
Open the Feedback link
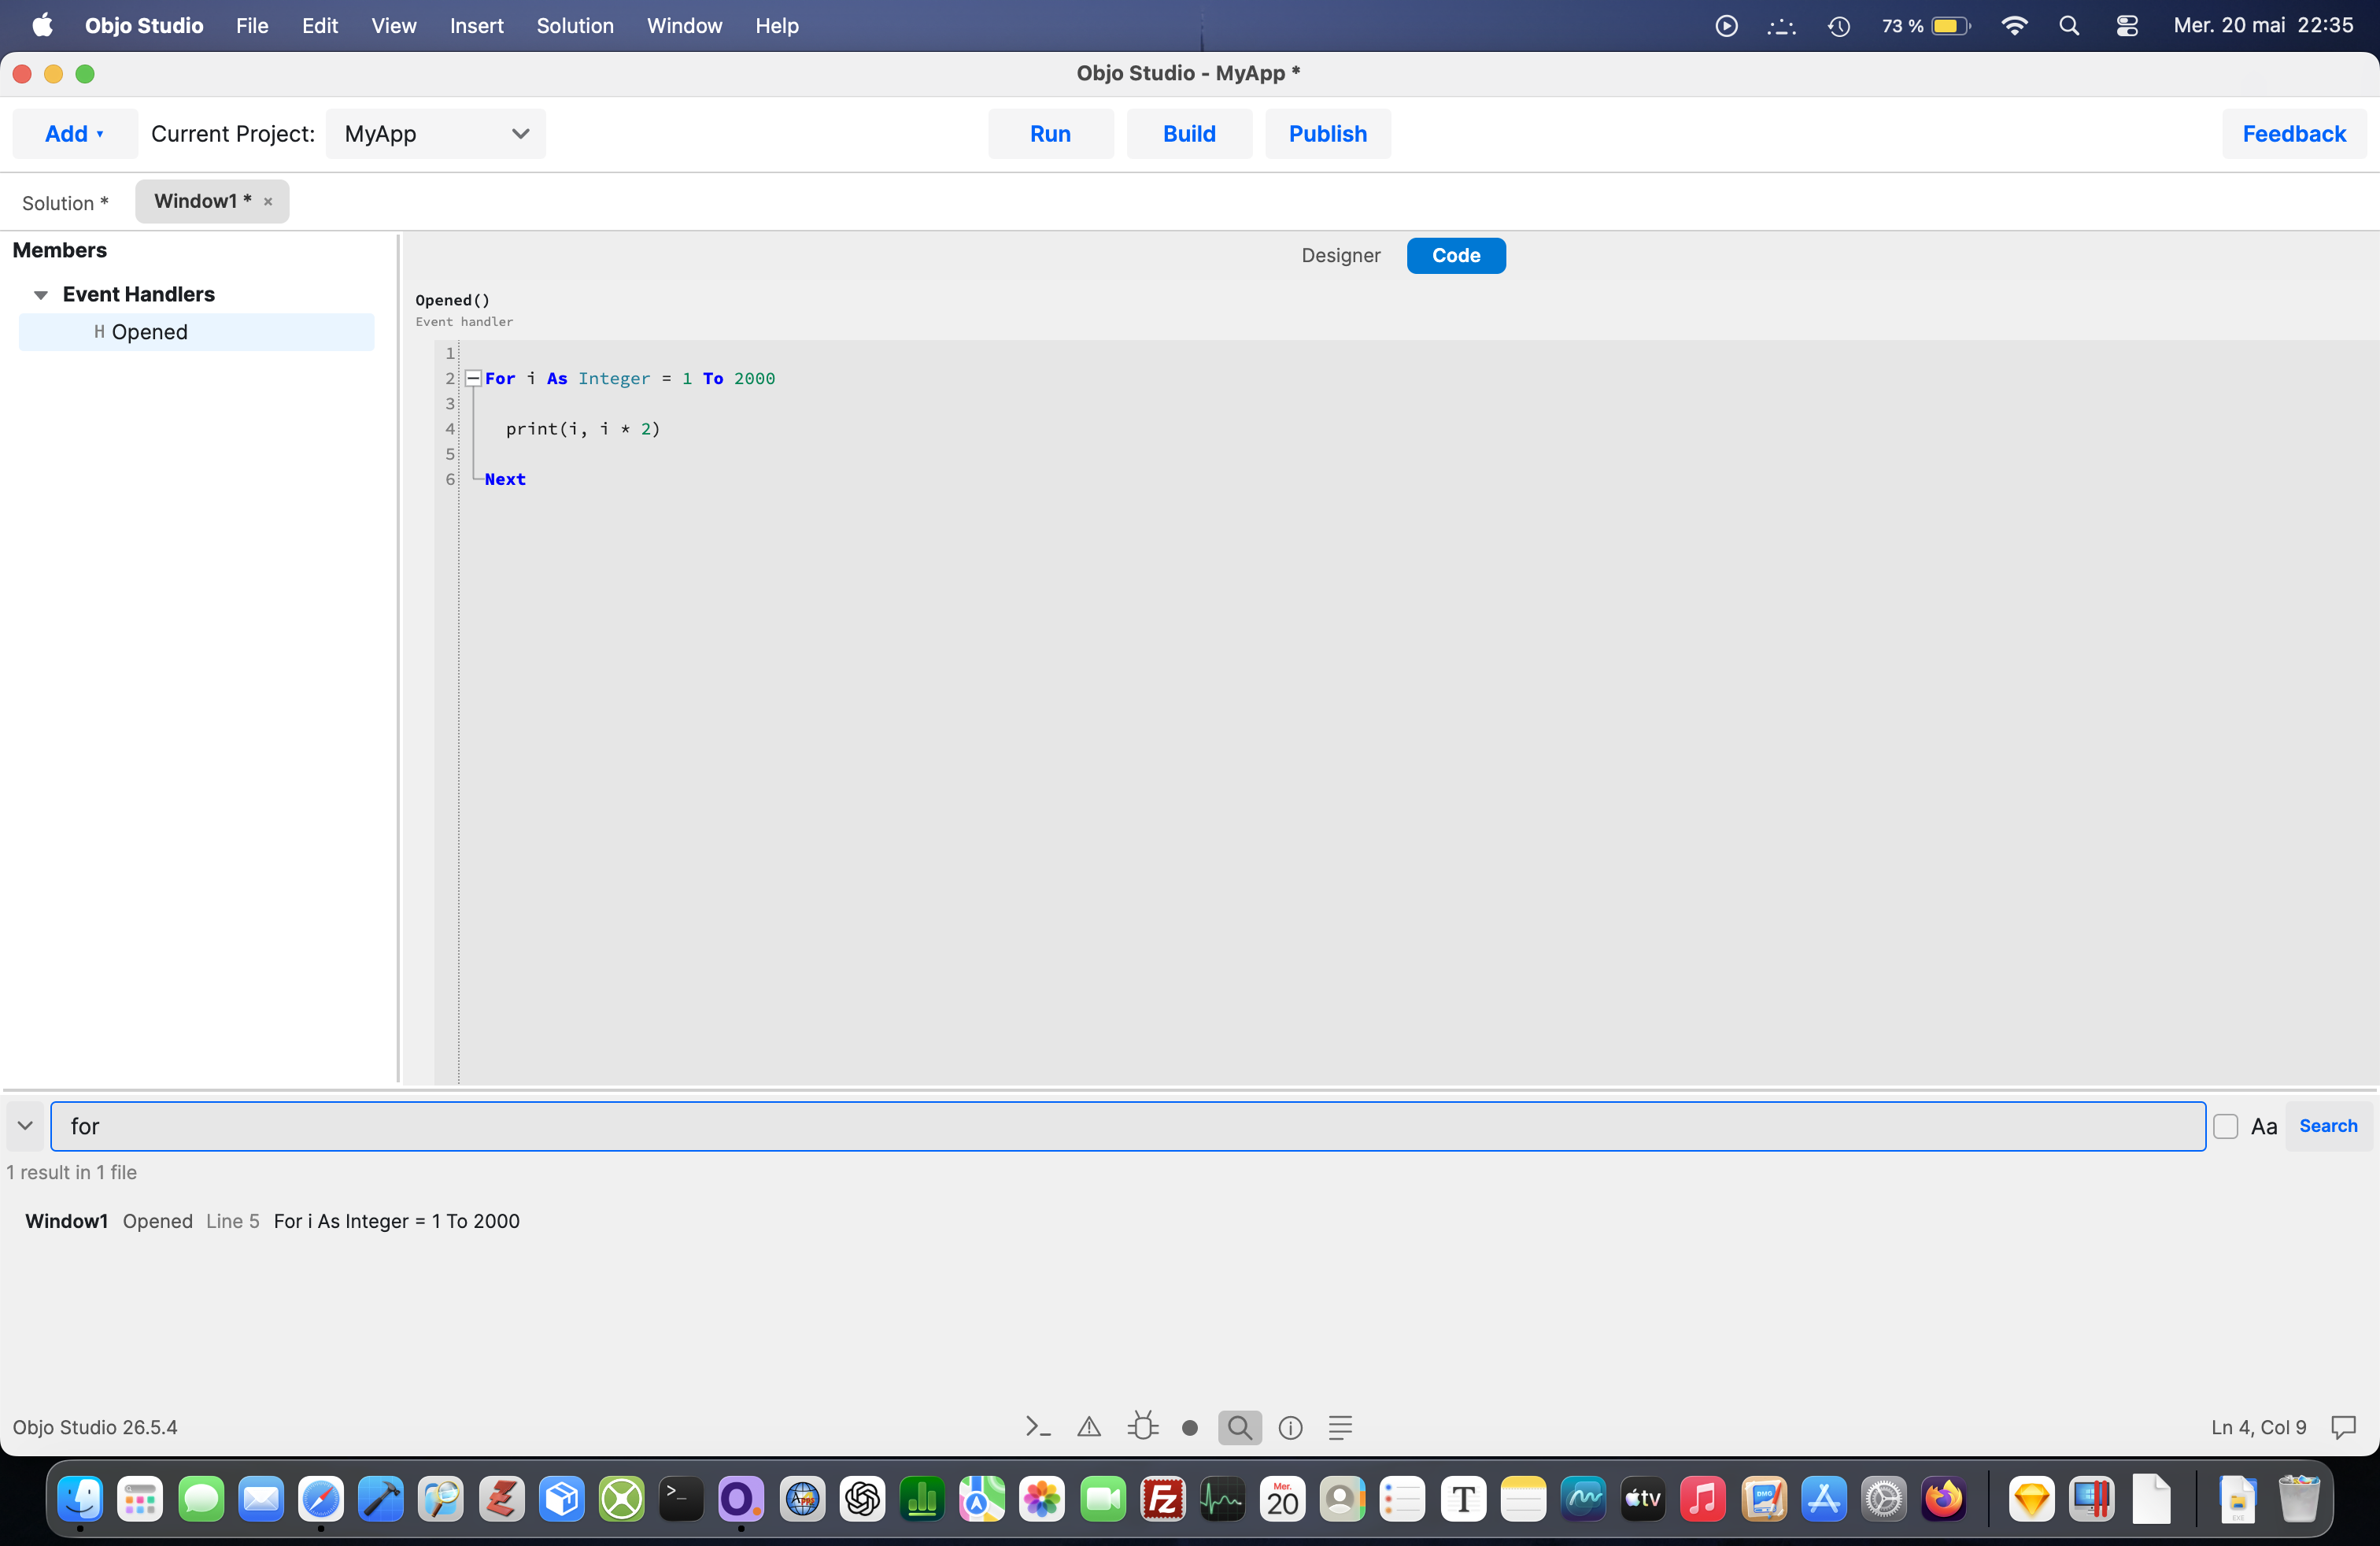coord(2294,134)
